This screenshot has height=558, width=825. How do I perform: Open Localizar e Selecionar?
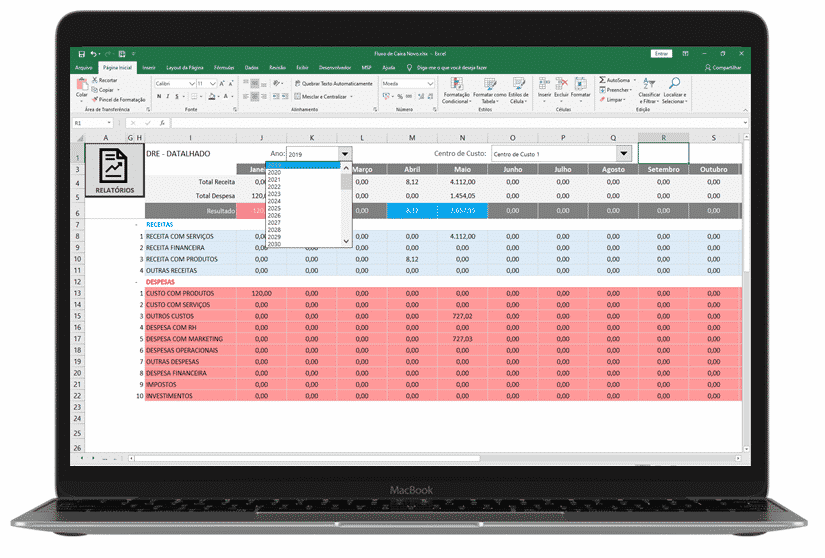(674, 90)
